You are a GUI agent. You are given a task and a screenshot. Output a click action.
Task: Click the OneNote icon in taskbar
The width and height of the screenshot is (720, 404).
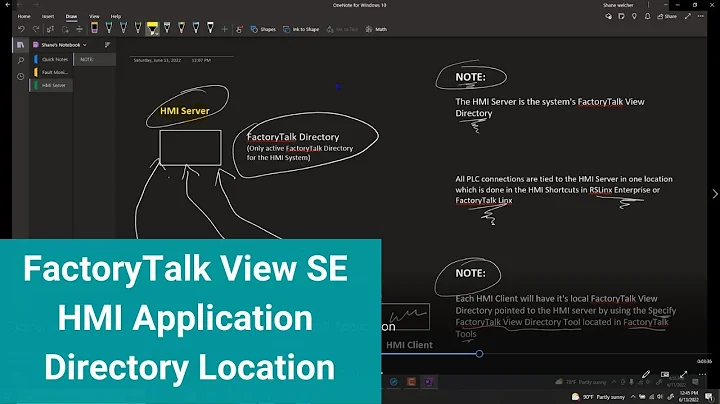(x=429, y=382)
